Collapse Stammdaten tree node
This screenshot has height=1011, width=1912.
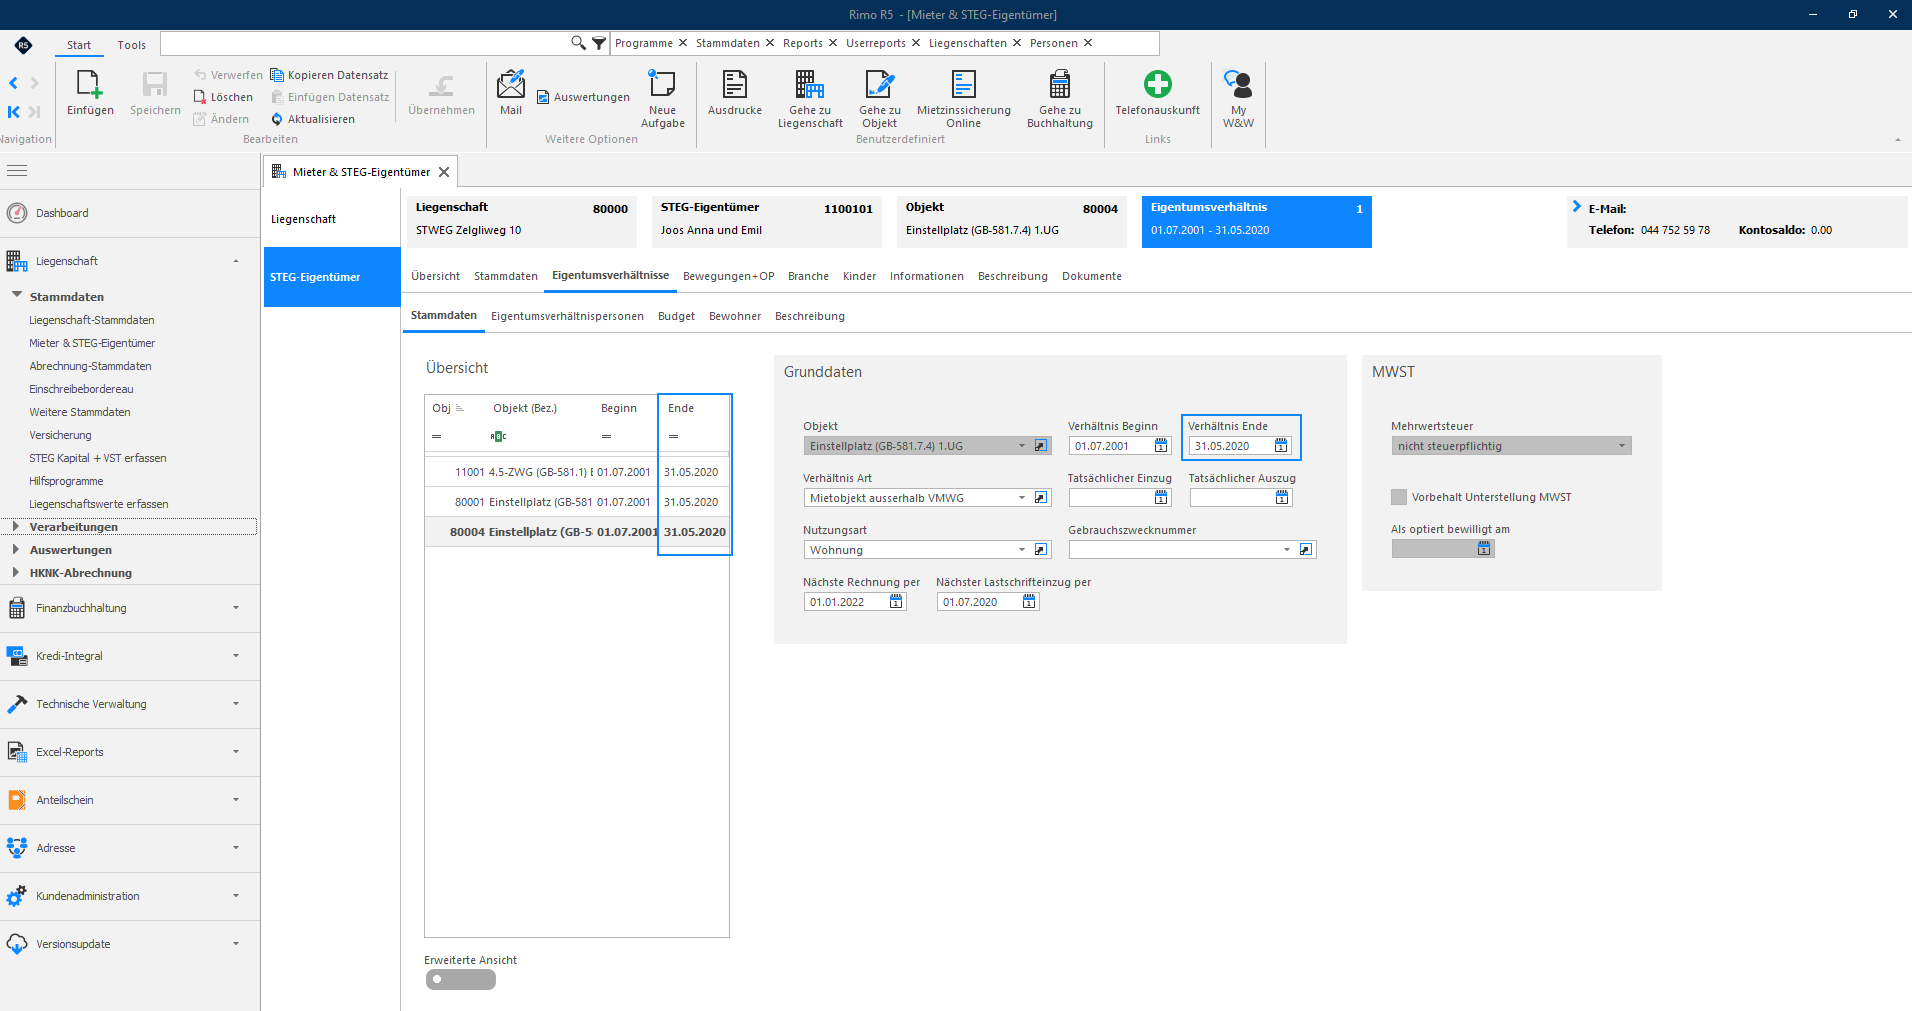point(16,296)
